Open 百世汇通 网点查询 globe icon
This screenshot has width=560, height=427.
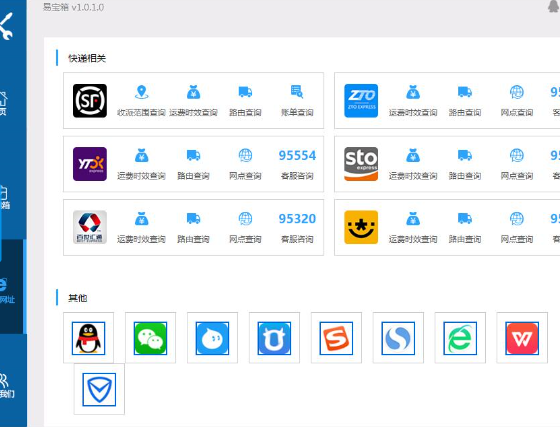(245, 218)
